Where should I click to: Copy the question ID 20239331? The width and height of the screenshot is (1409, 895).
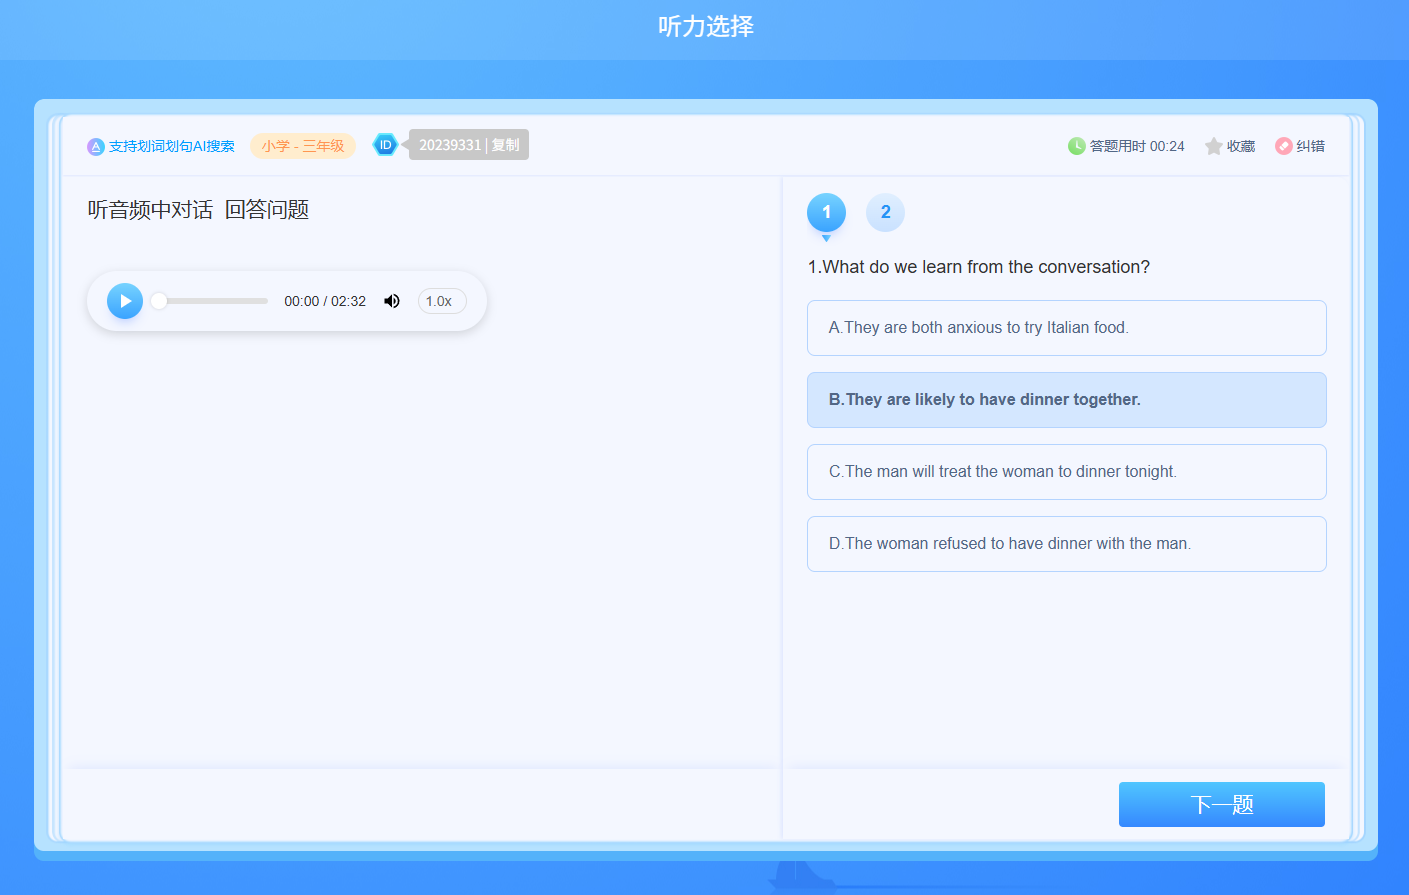505,145
